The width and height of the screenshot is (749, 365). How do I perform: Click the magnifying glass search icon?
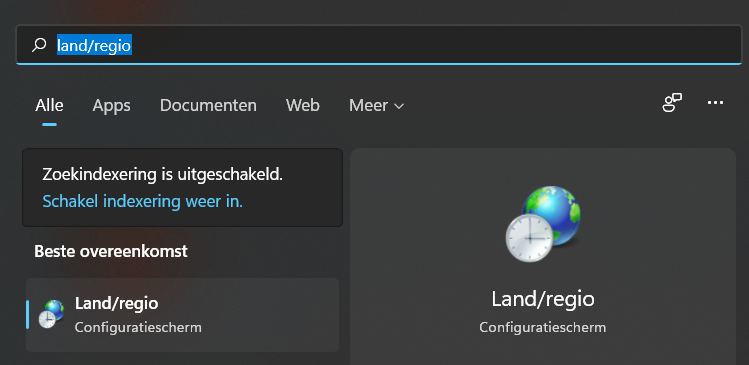[x=39, y=45]
